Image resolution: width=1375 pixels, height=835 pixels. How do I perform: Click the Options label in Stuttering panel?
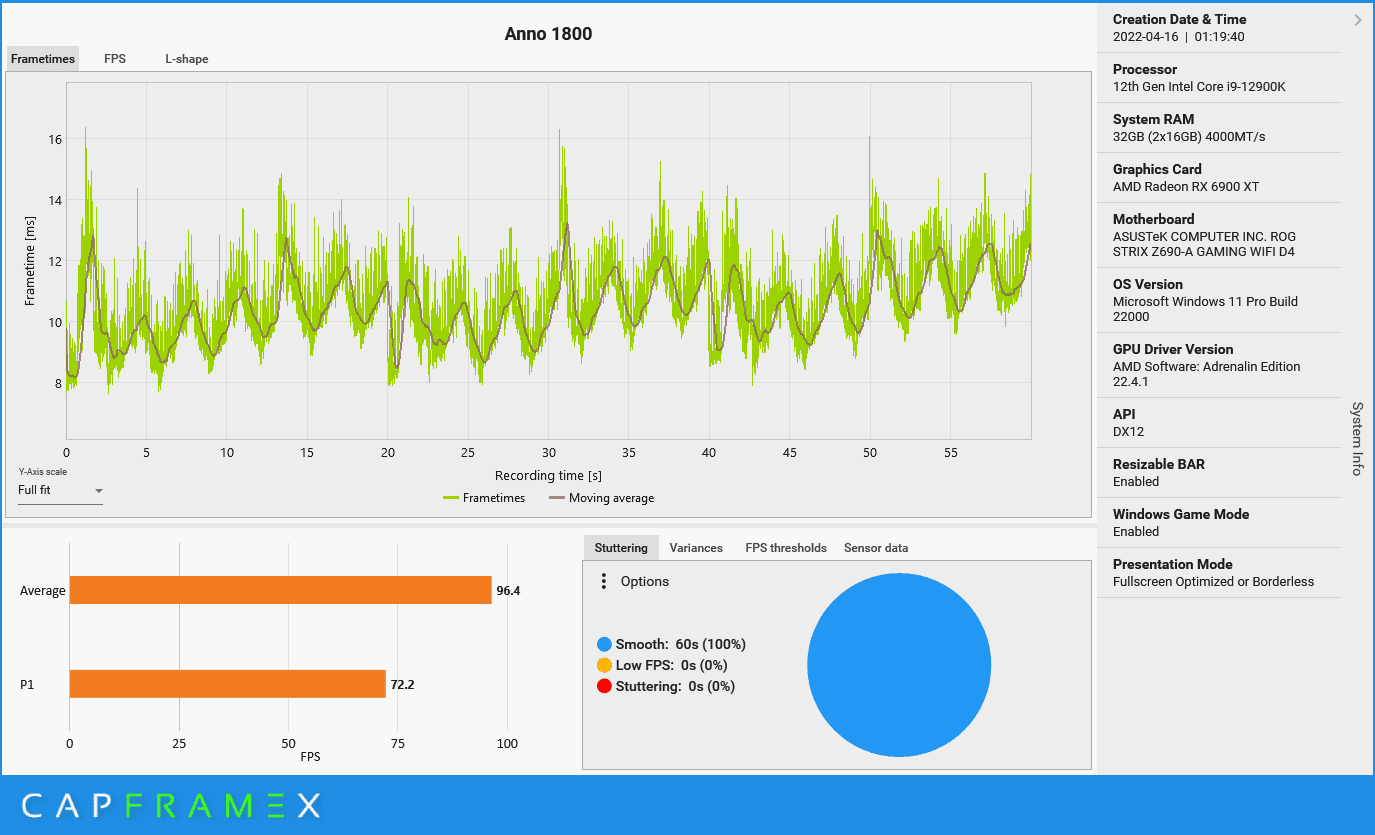pos(645,581)
